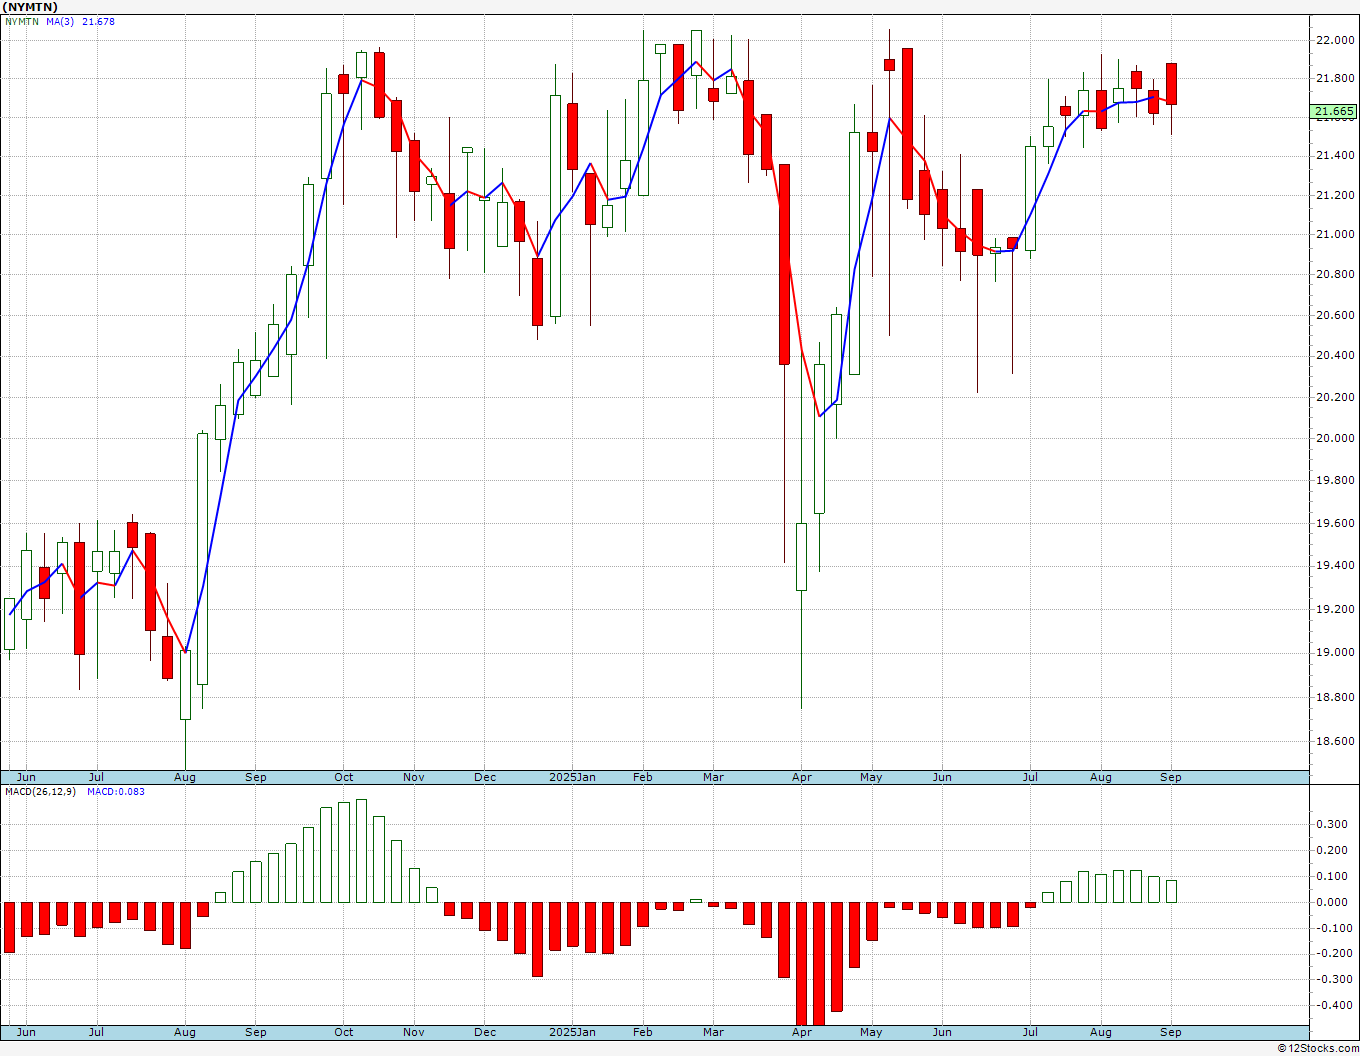The height and width of the screenshot is (1056, 1360).
Task: Select the 20.800 price axis label
Action: [1335, 274]
